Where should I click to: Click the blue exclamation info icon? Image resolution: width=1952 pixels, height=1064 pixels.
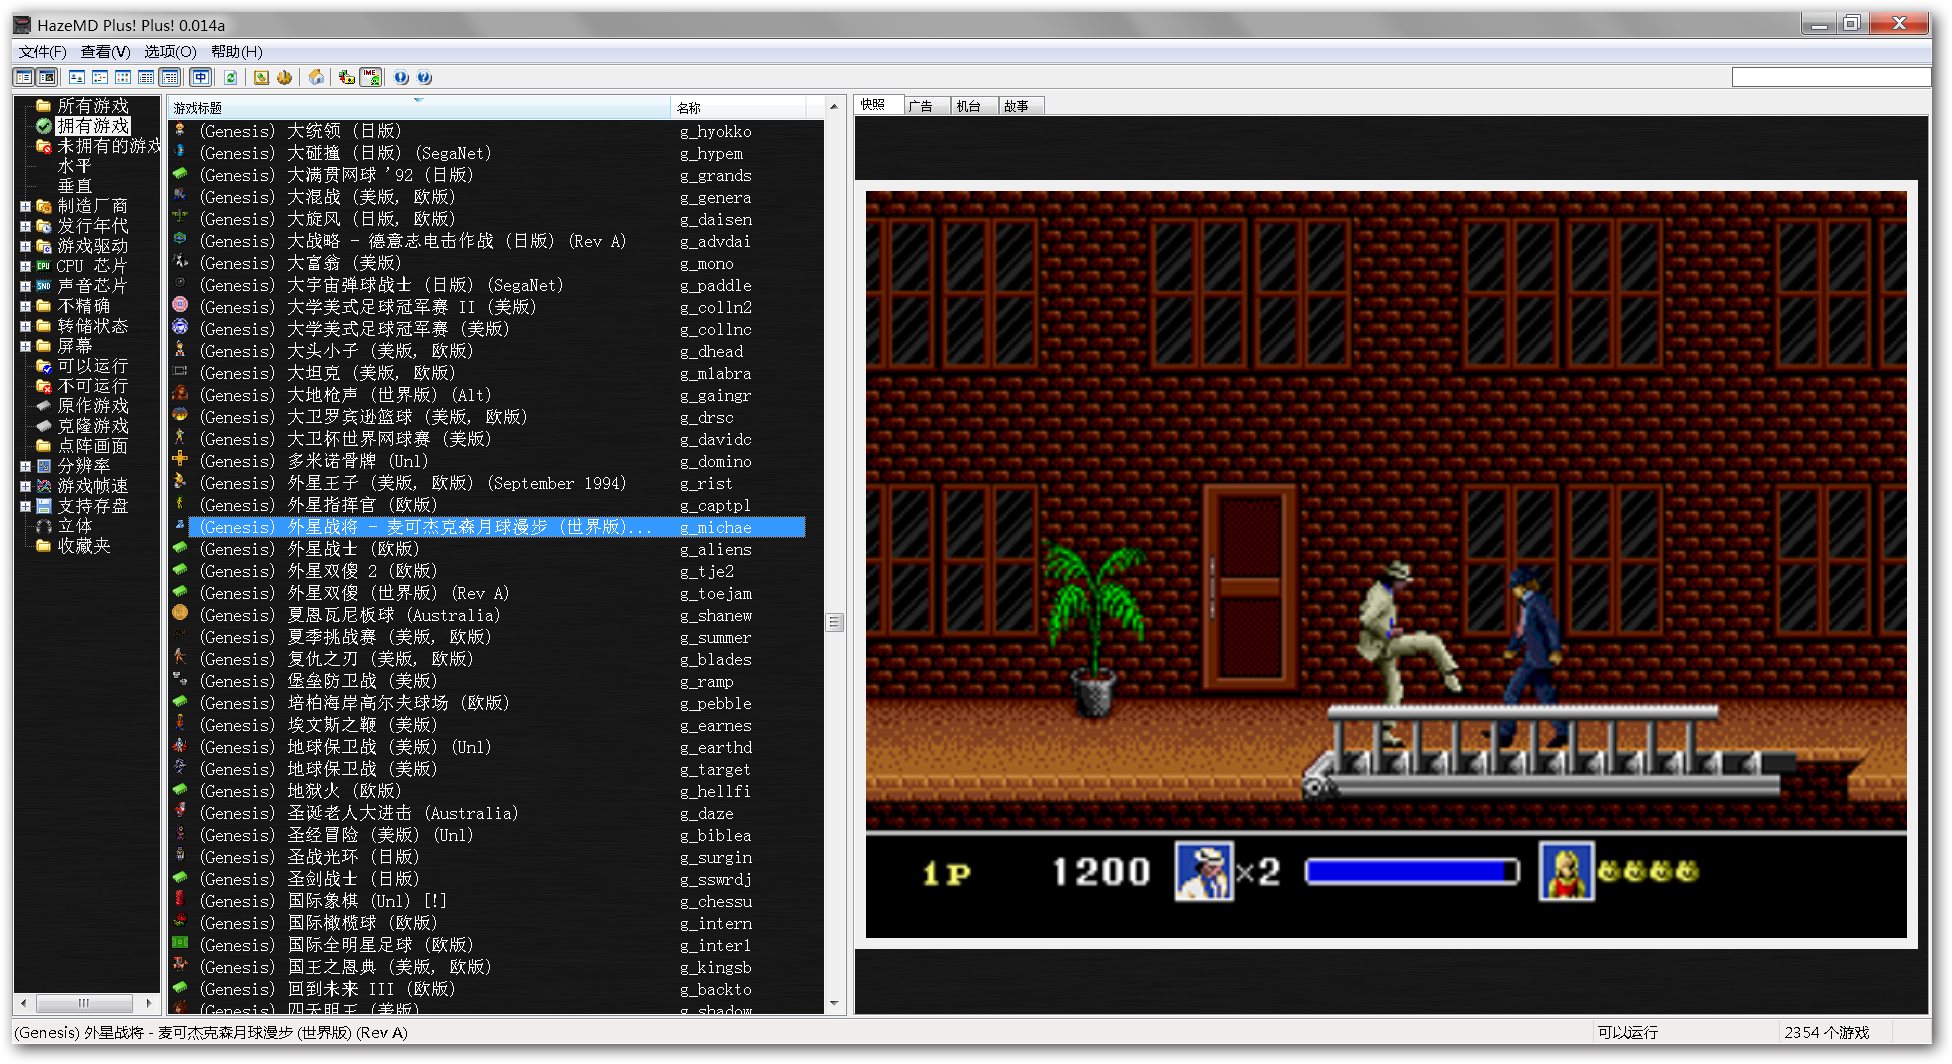tap(401, 77)
